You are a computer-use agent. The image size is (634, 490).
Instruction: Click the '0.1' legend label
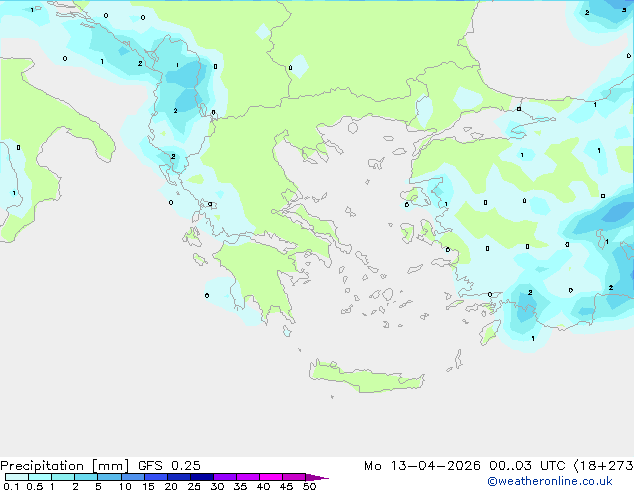pos(11,486)
